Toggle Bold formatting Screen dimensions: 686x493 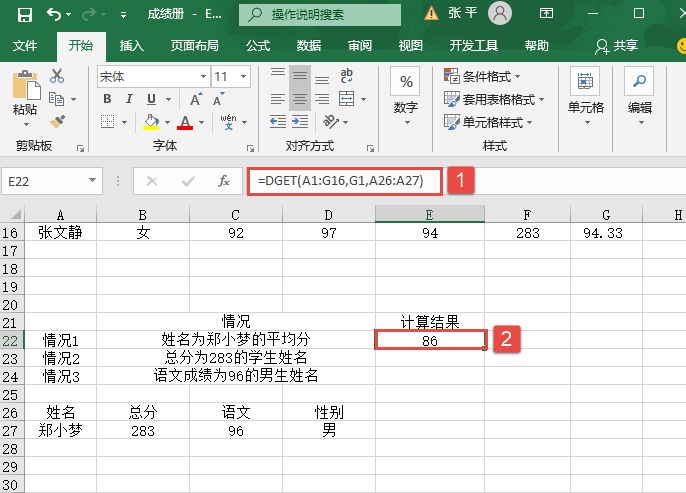(108, 99)
